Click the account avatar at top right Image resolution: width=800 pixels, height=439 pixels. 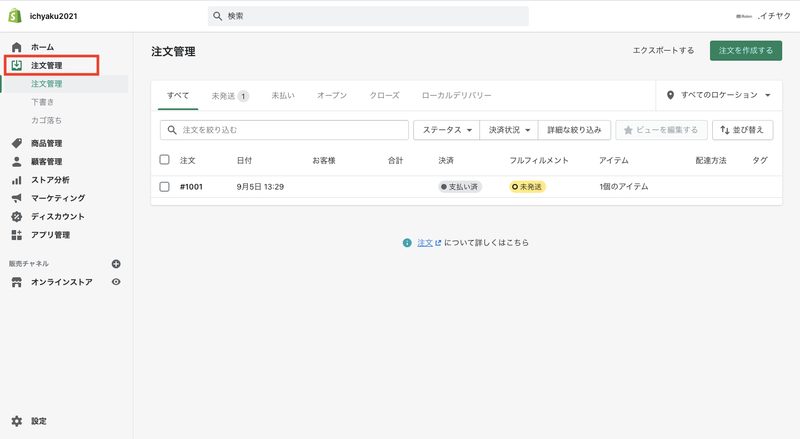pyautogui.click(x=744, y=16)
